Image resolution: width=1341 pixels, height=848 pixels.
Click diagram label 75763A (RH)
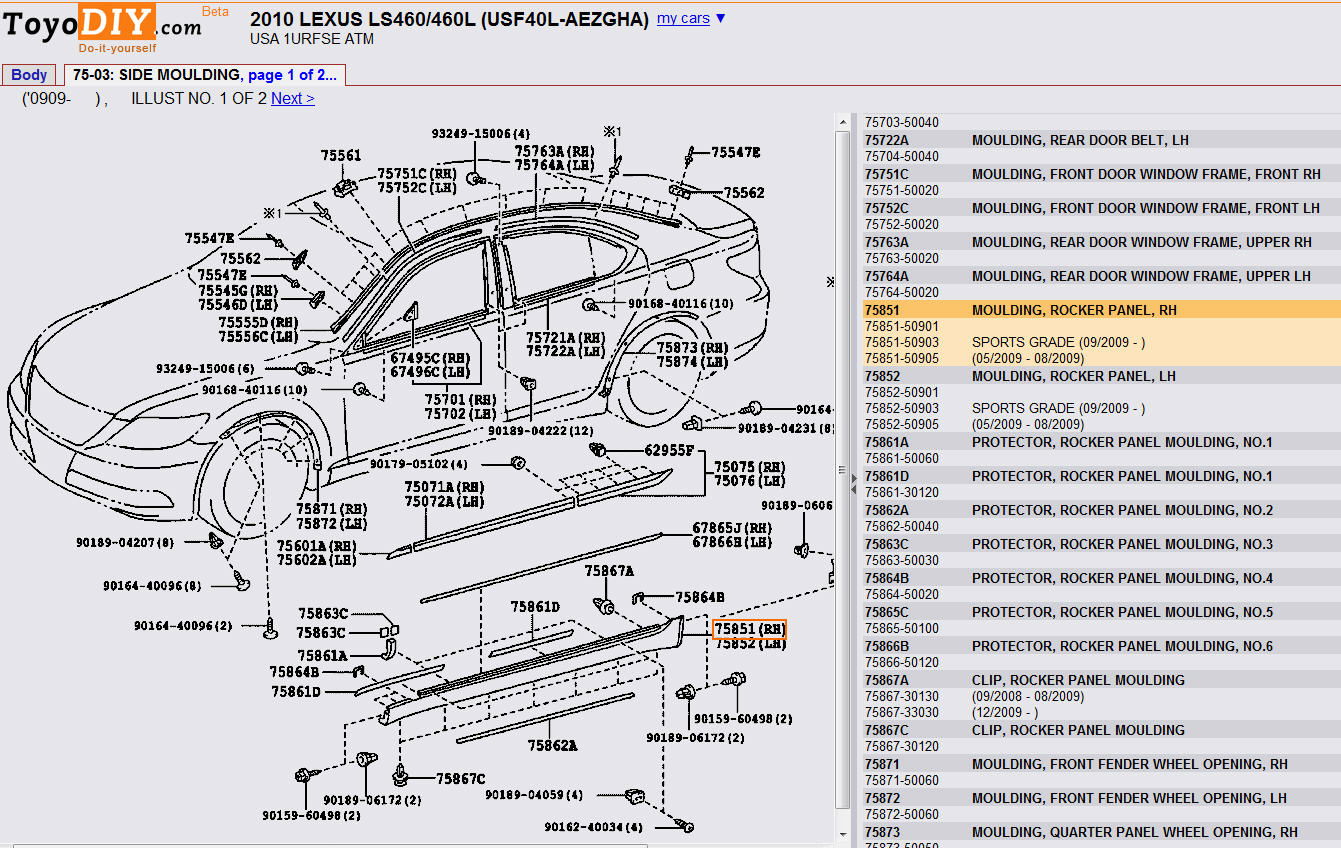555,151
